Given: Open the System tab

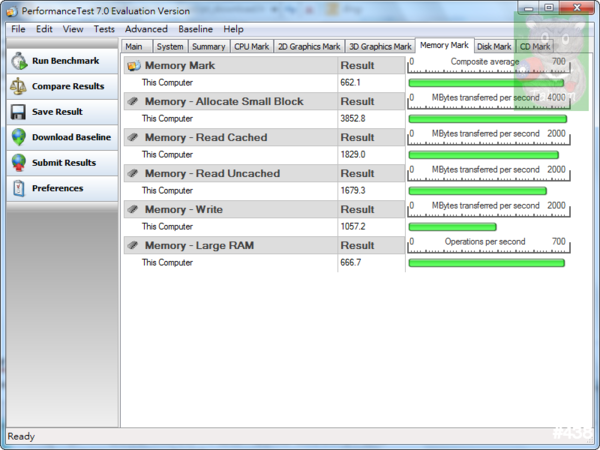Looking at the screenshot, I should [x=170, y=46].
